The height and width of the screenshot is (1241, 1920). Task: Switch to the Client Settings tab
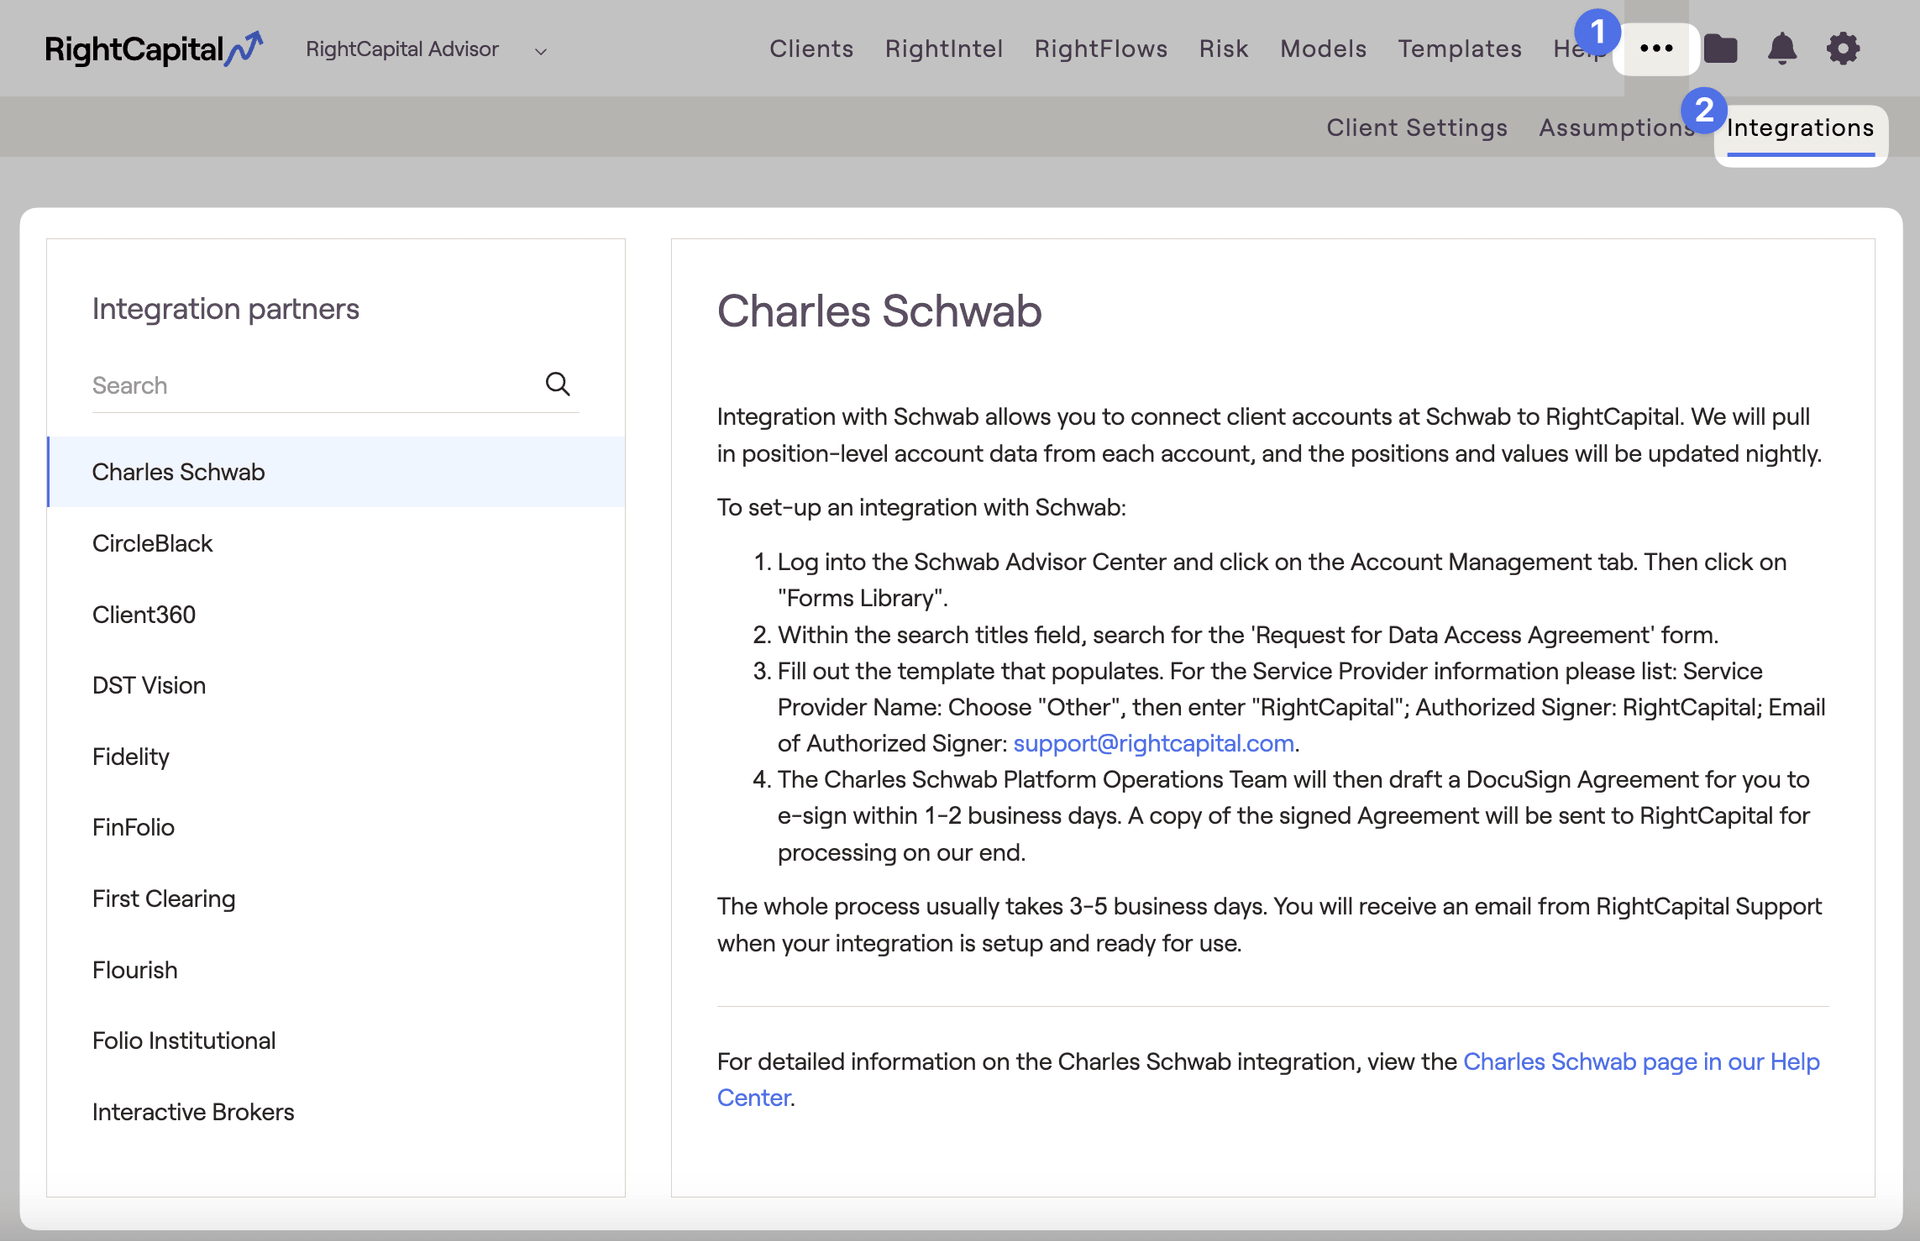coord(1416,128)
